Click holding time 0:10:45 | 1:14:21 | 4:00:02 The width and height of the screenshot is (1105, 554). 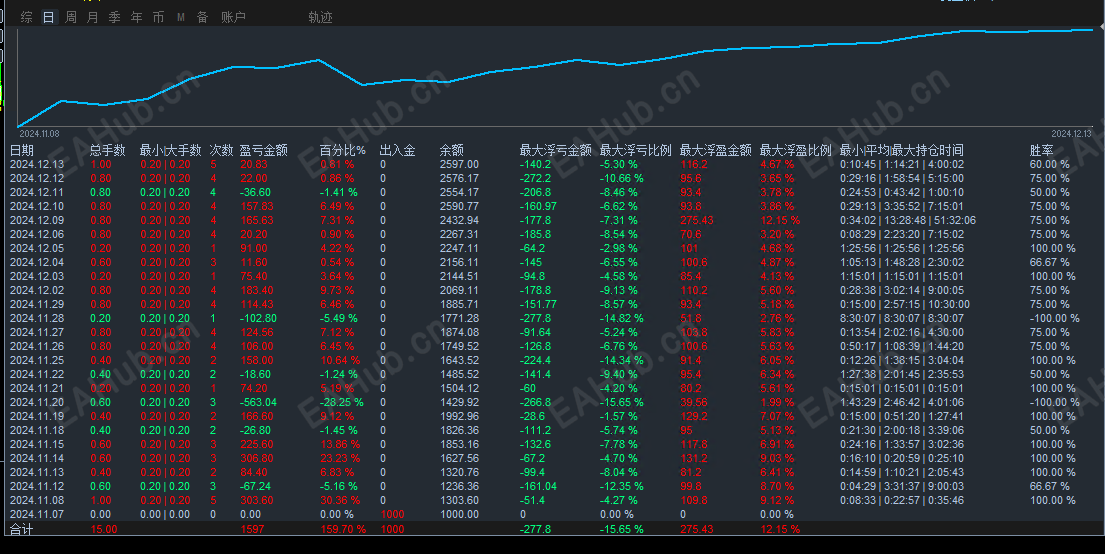901,164
